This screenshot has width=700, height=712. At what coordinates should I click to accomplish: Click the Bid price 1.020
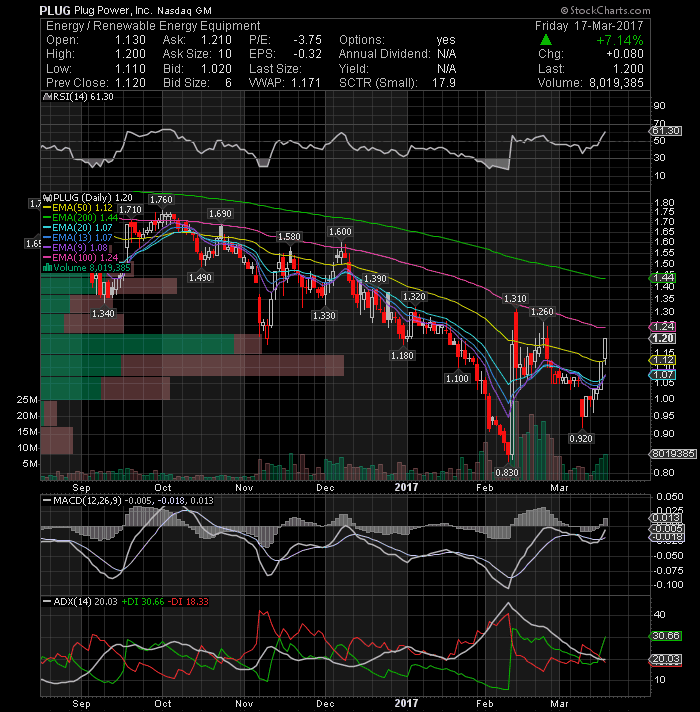click(216, 69)
